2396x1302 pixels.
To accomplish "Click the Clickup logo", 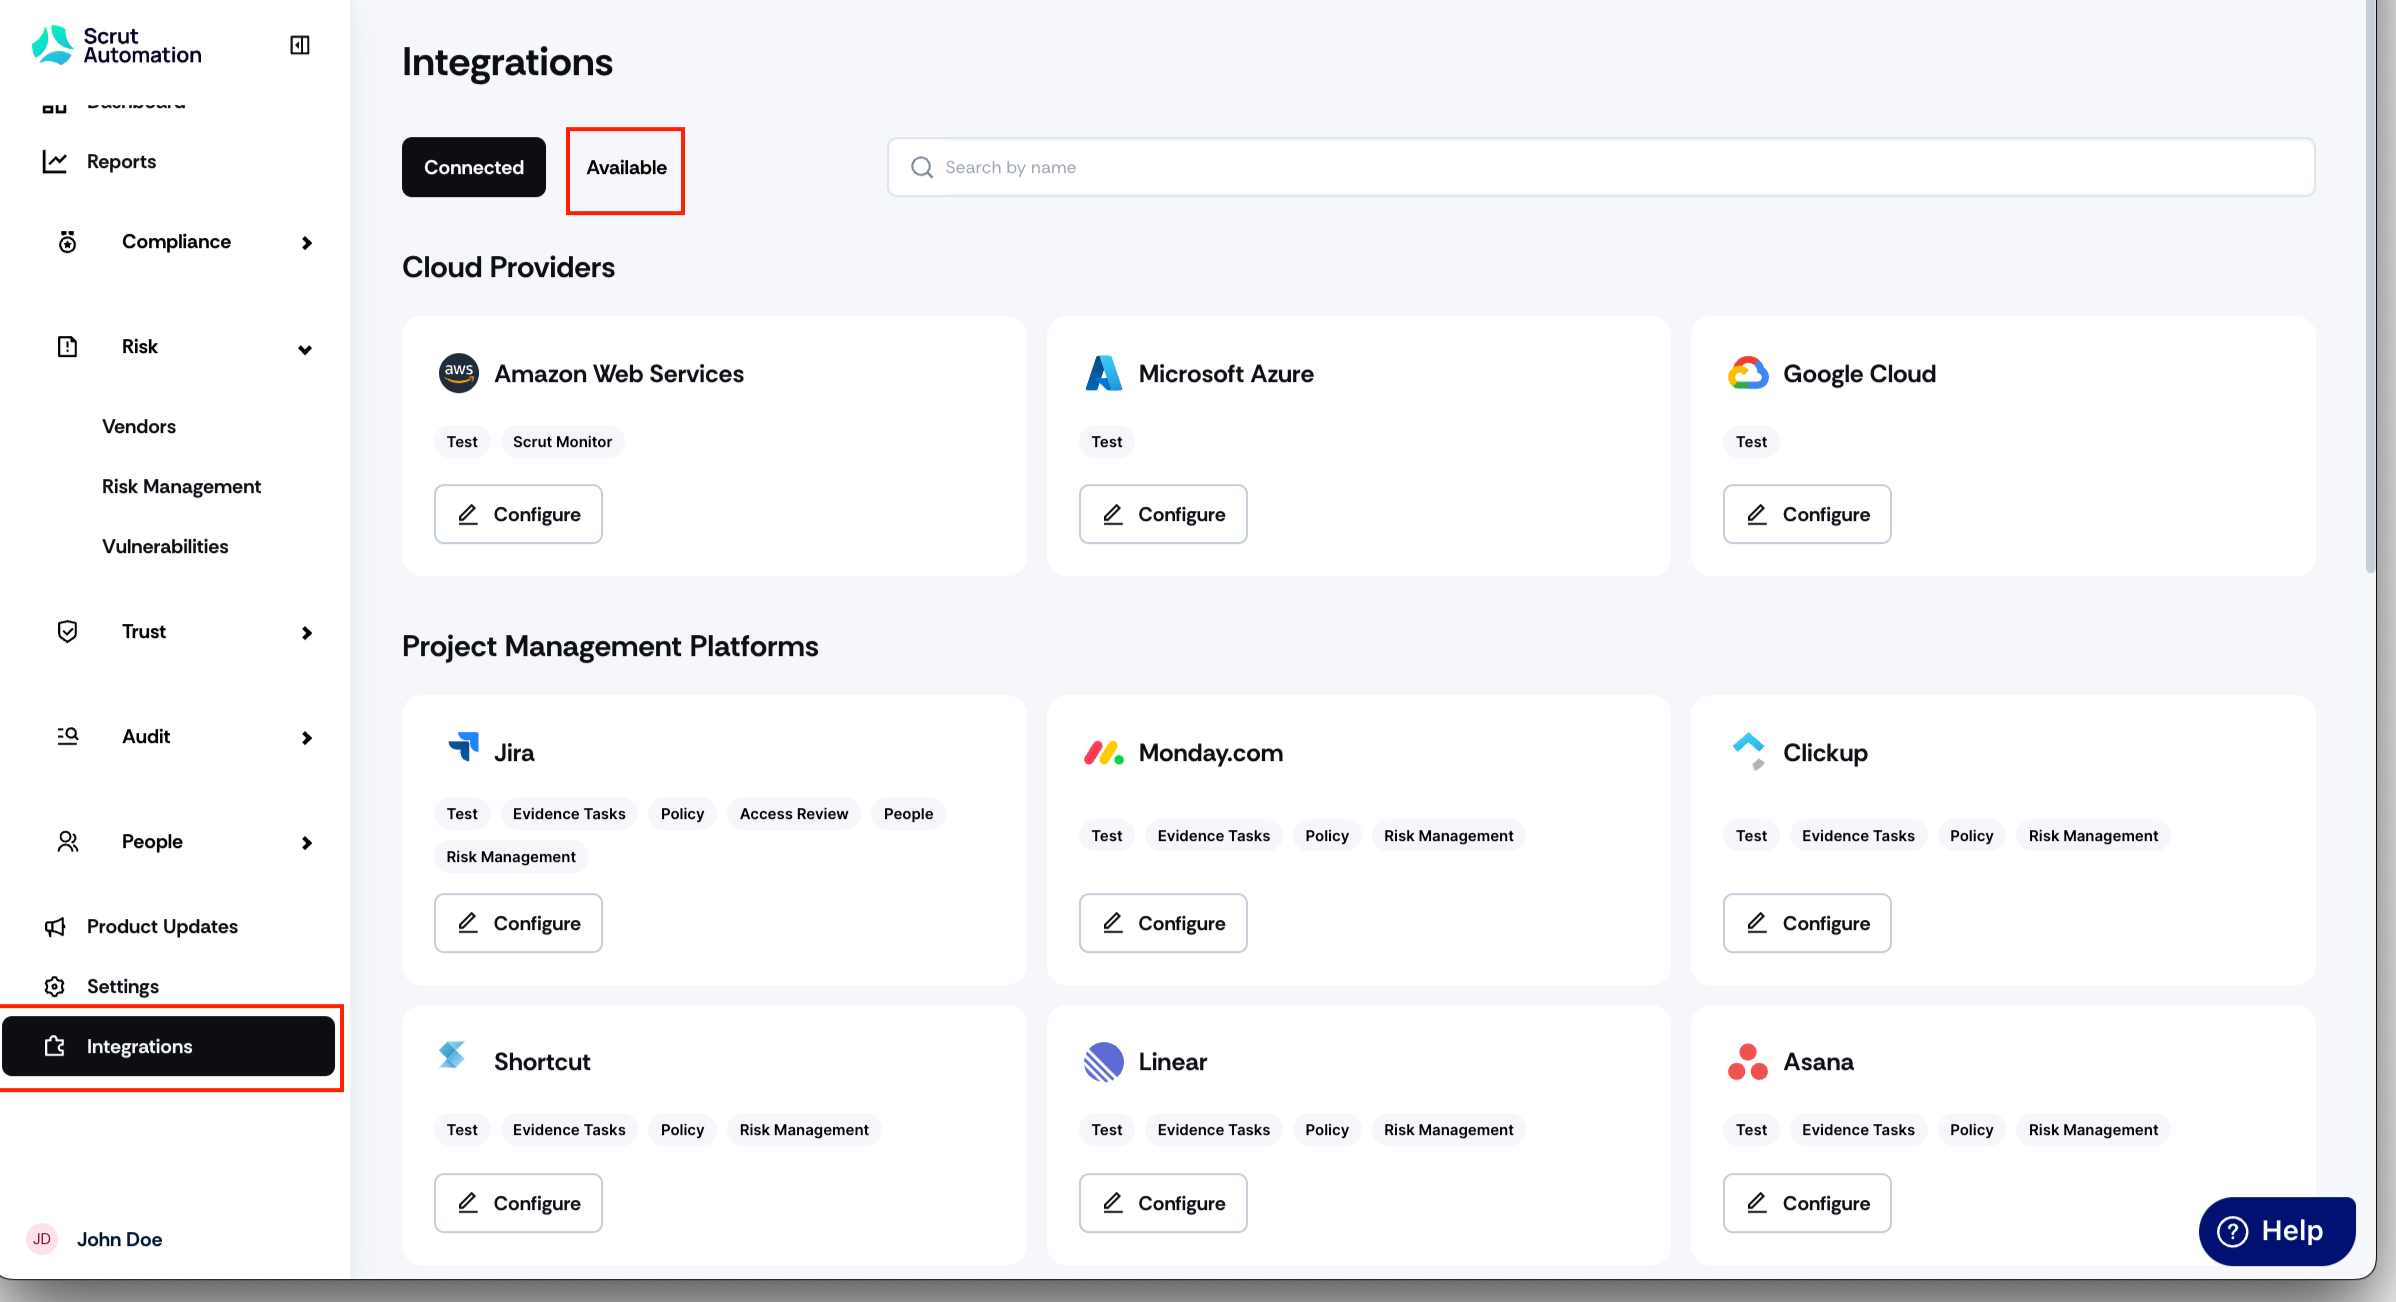I will tap(1748, 752).
